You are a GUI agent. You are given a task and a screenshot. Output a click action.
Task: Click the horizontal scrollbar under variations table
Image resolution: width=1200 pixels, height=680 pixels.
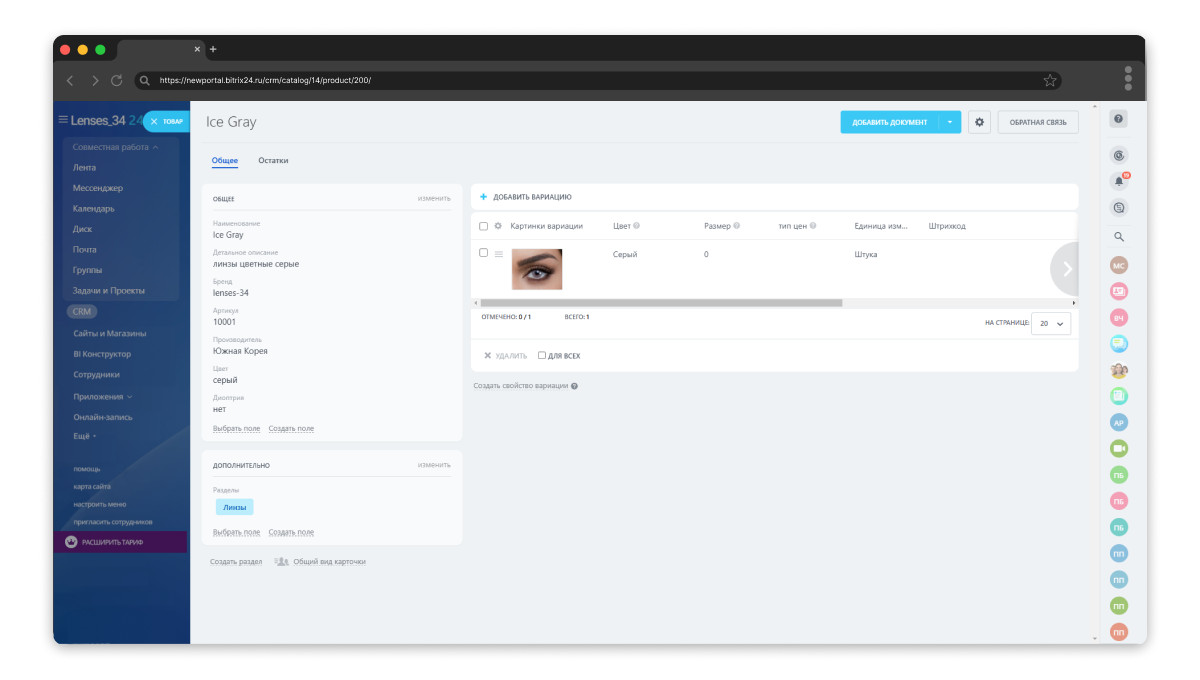click(661, 302)
